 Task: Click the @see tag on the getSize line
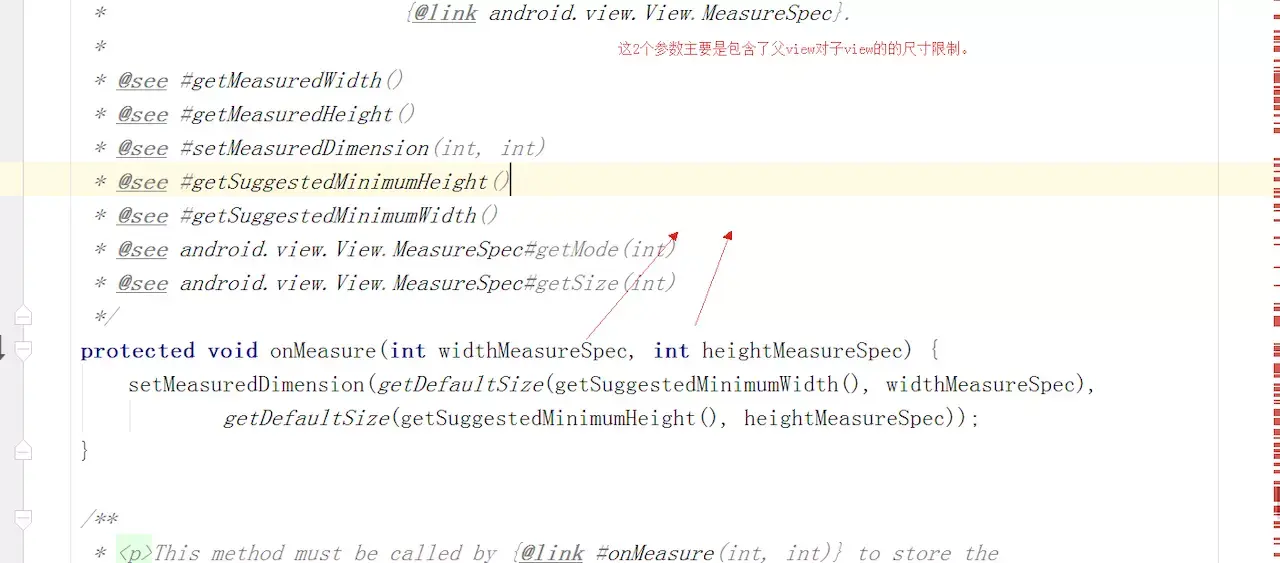pyautogui.click(x=142, y=284)
